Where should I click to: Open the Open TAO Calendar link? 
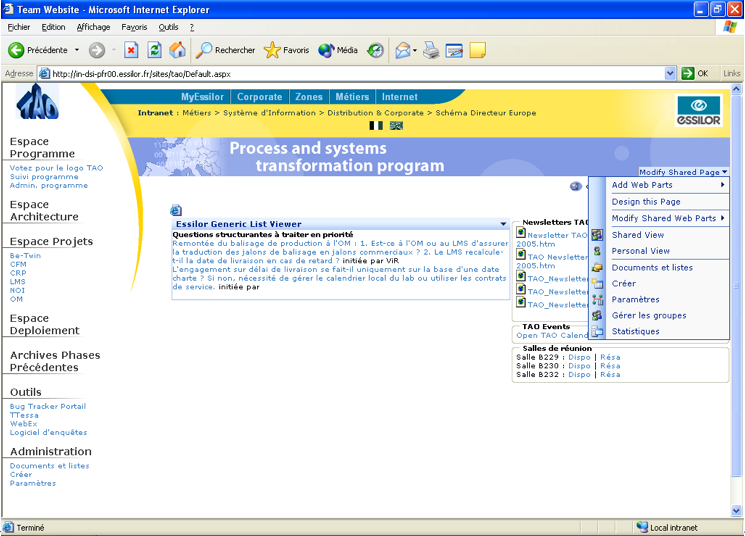coord(552,335)
